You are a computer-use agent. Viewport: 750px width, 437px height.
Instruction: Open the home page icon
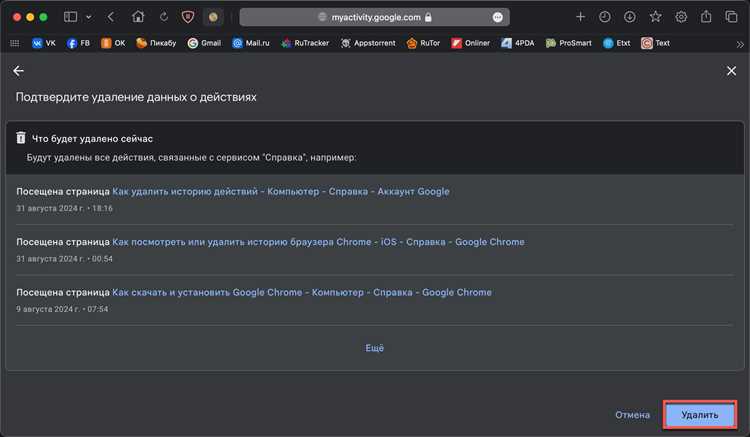[x=138, y=17]
